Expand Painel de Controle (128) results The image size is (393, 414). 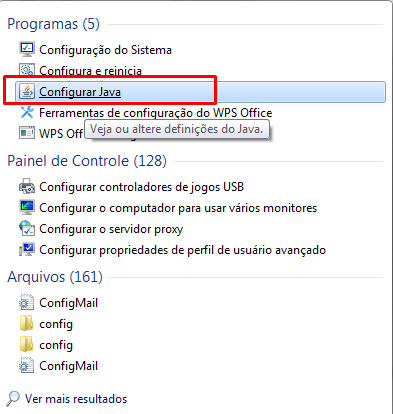click(87, 161)
